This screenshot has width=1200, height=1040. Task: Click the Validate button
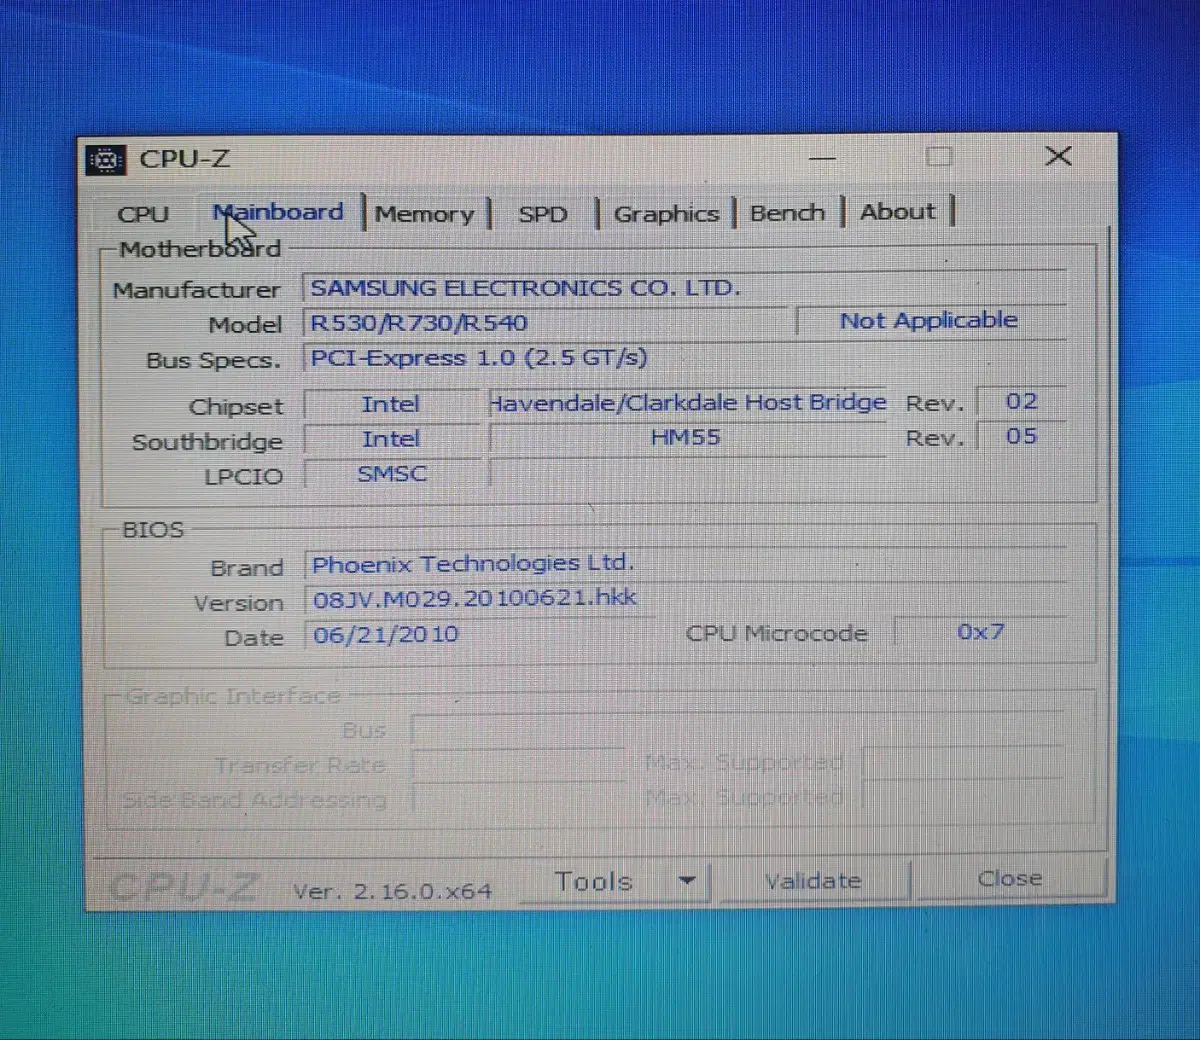[x=813, y=881]
